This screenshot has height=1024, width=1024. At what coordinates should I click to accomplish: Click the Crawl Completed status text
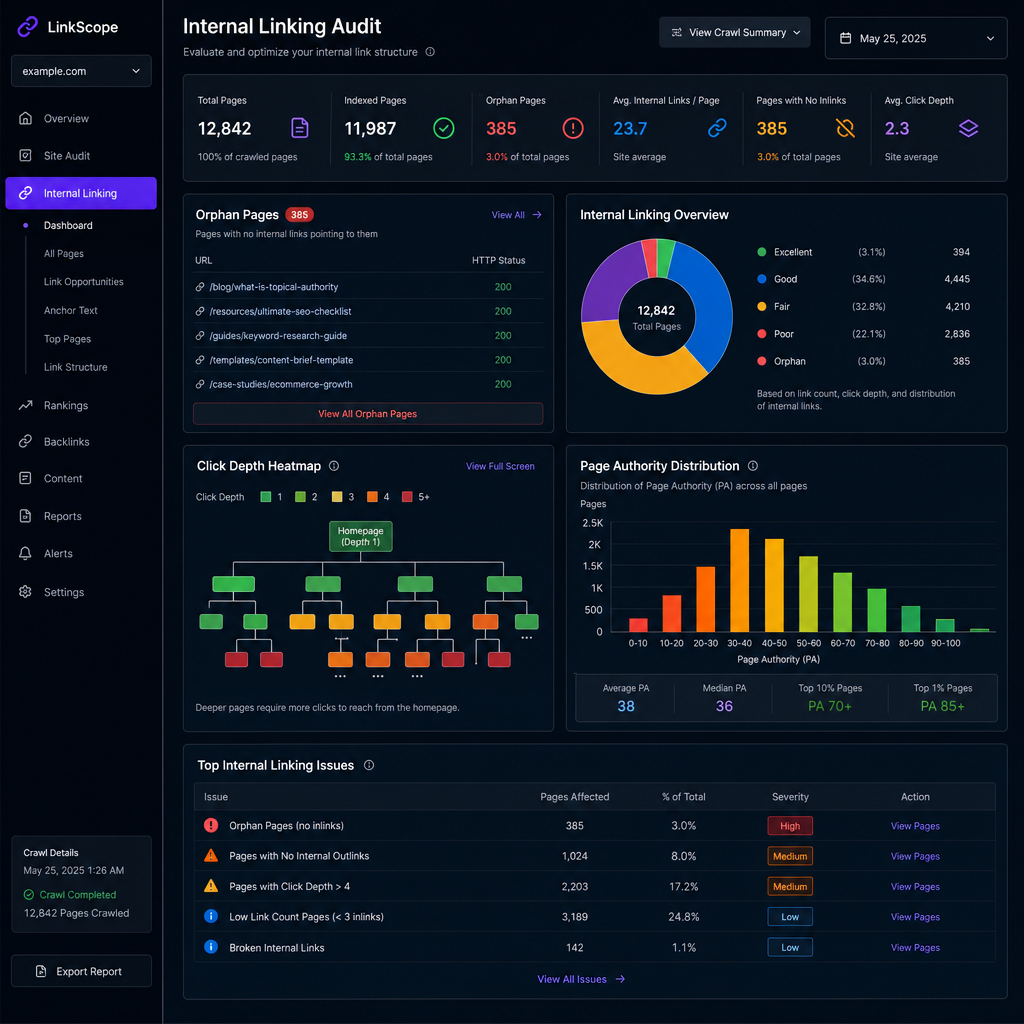[78, 894]
